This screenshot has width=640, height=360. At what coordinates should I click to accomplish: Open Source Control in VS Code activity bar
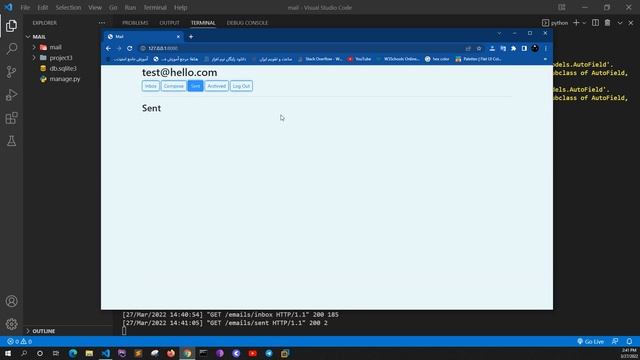coord(11,72)
